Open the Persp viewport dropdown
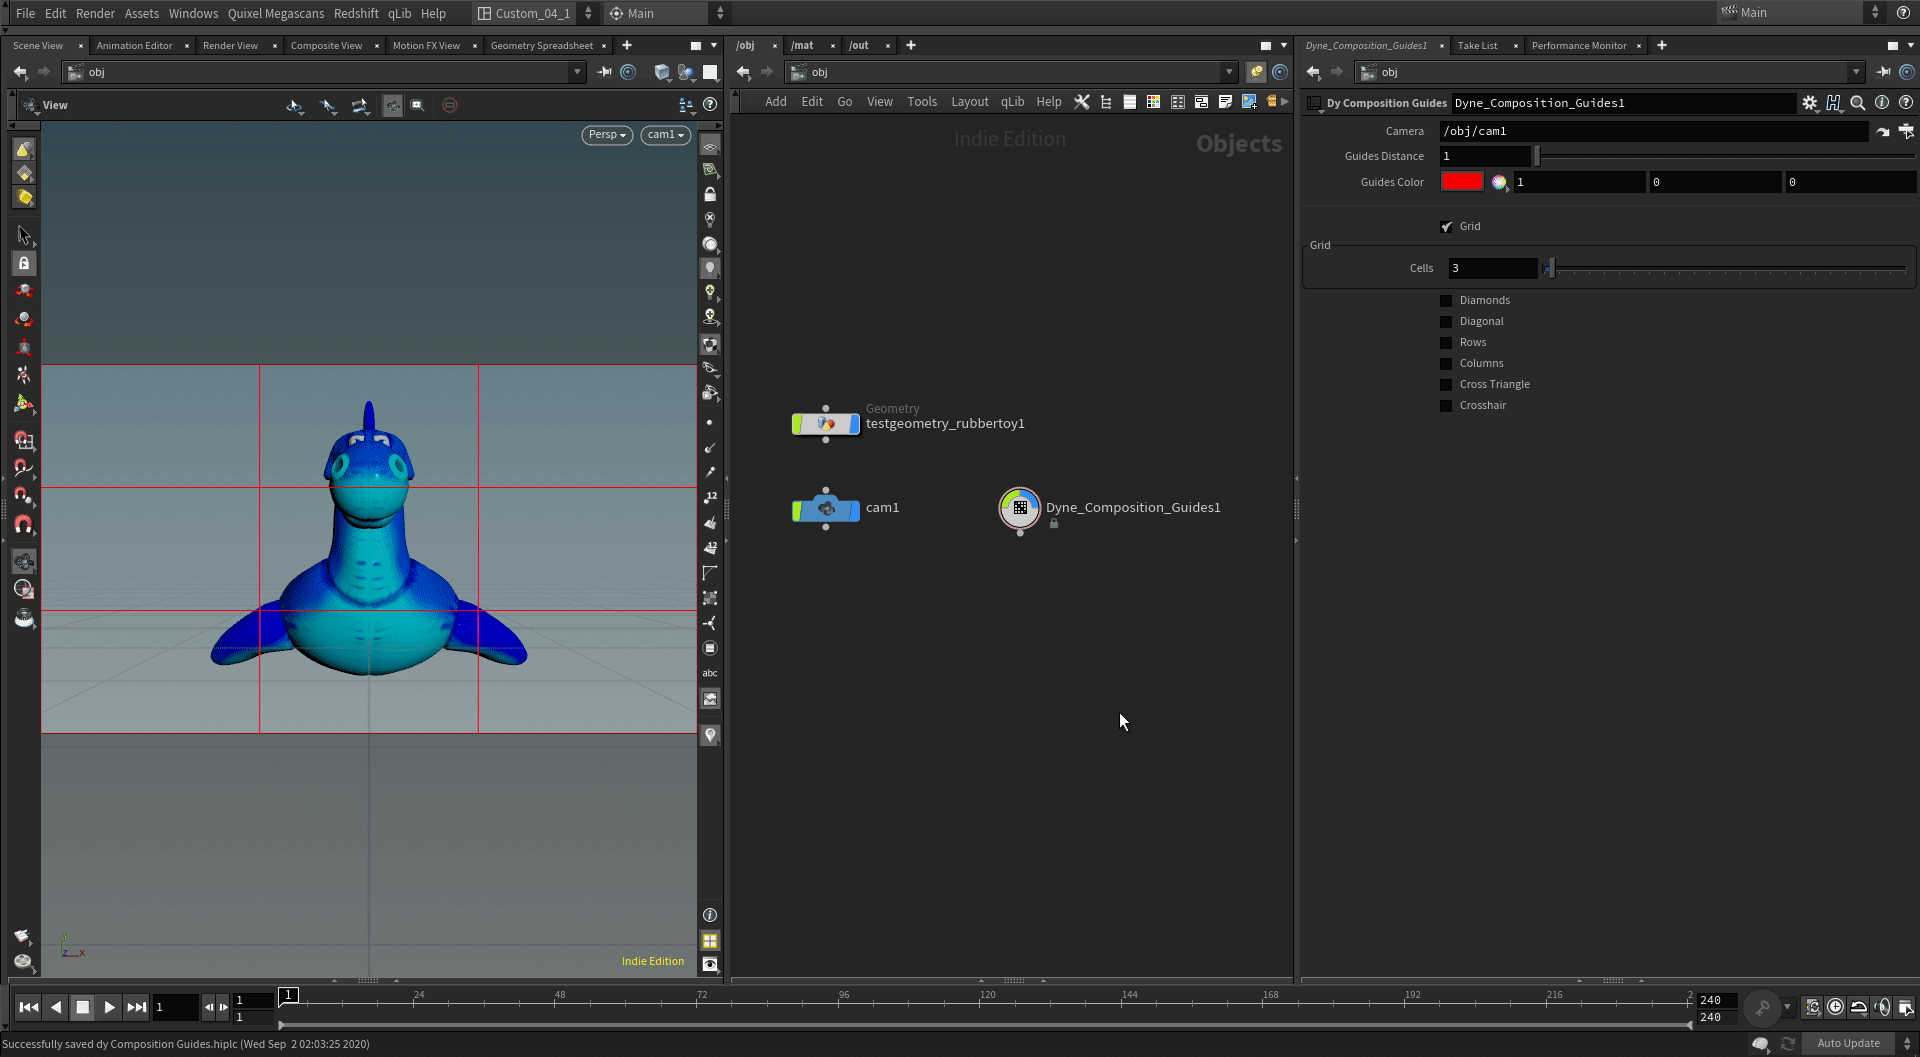Viewport: 1920px width, 1057px height. tap(607, 135)
